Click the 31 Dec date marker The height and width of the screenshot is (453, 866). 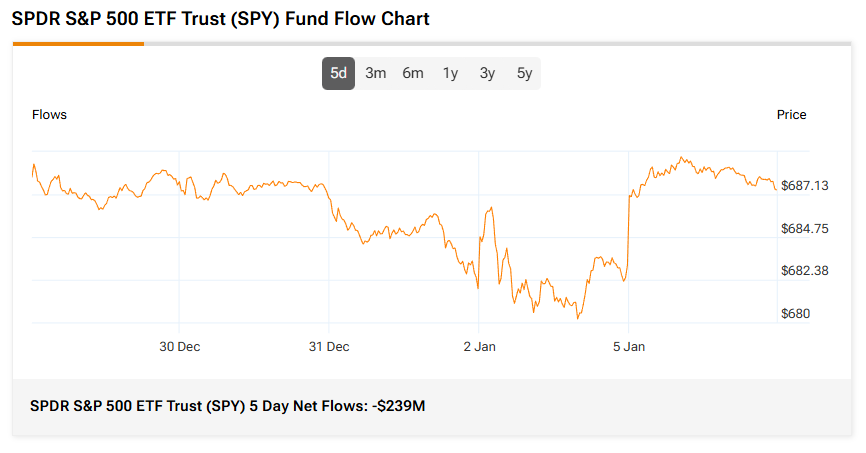click(x=329, y=347)
